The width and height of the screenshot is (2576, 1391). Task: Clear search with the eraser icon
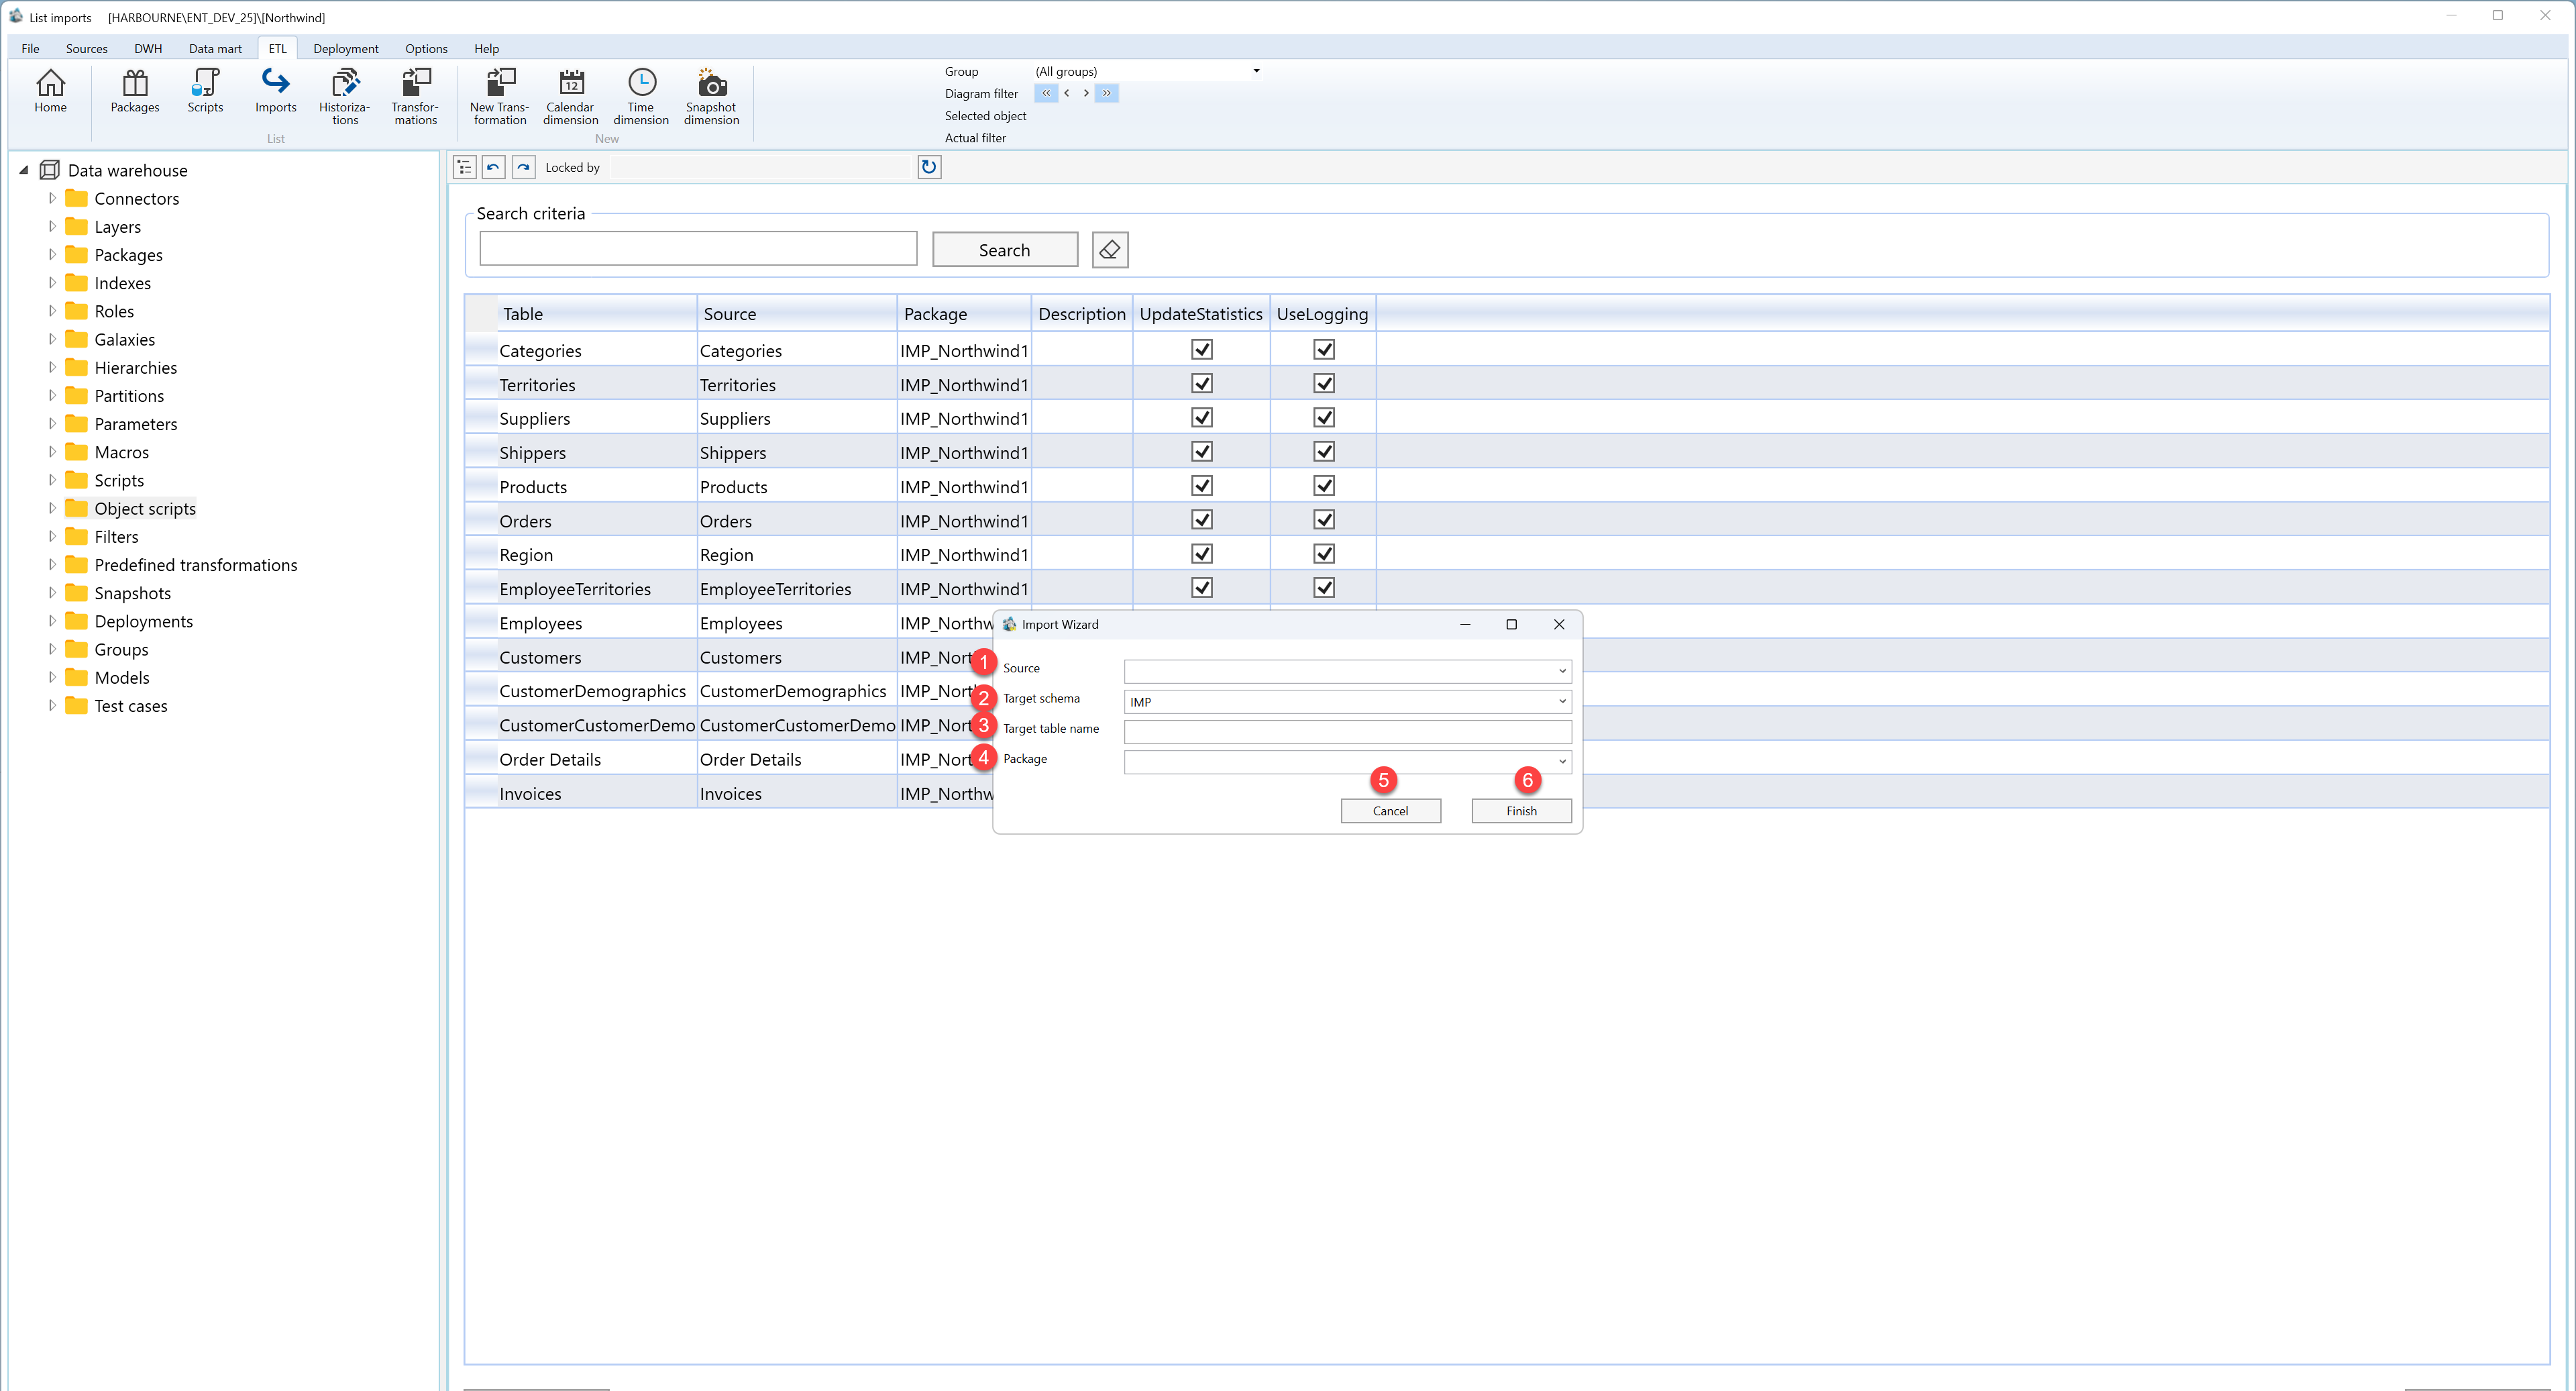click(1110, 250)
